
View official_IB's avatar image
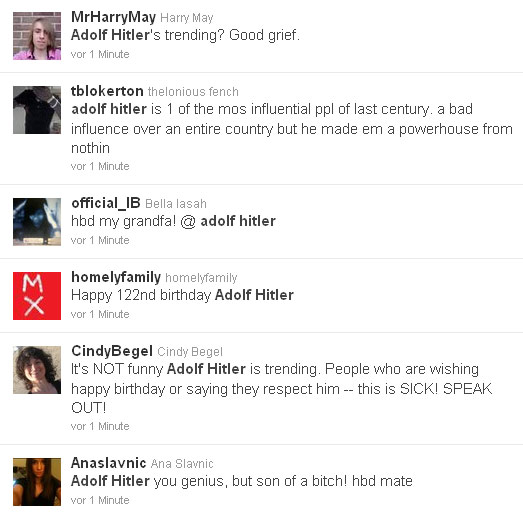tap(37, 222)
